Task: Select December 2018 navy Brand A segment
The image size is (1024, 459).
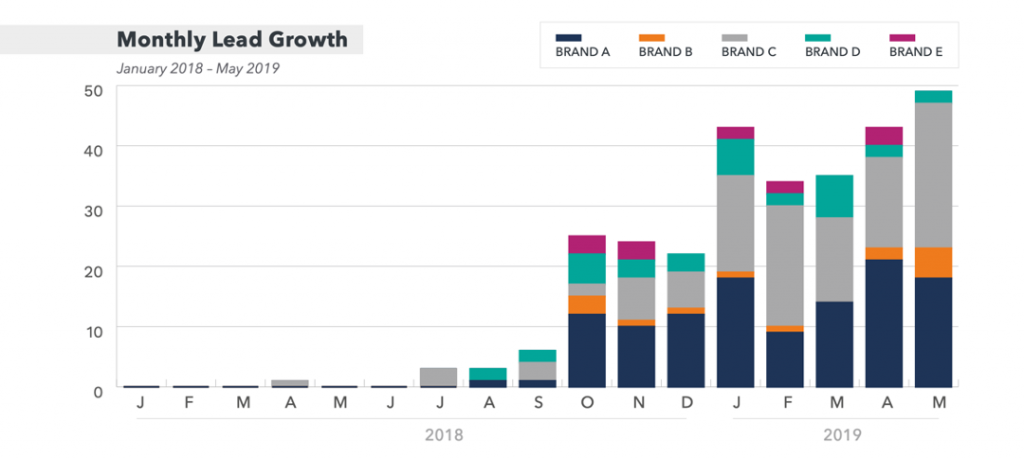Action: point(686,350)
